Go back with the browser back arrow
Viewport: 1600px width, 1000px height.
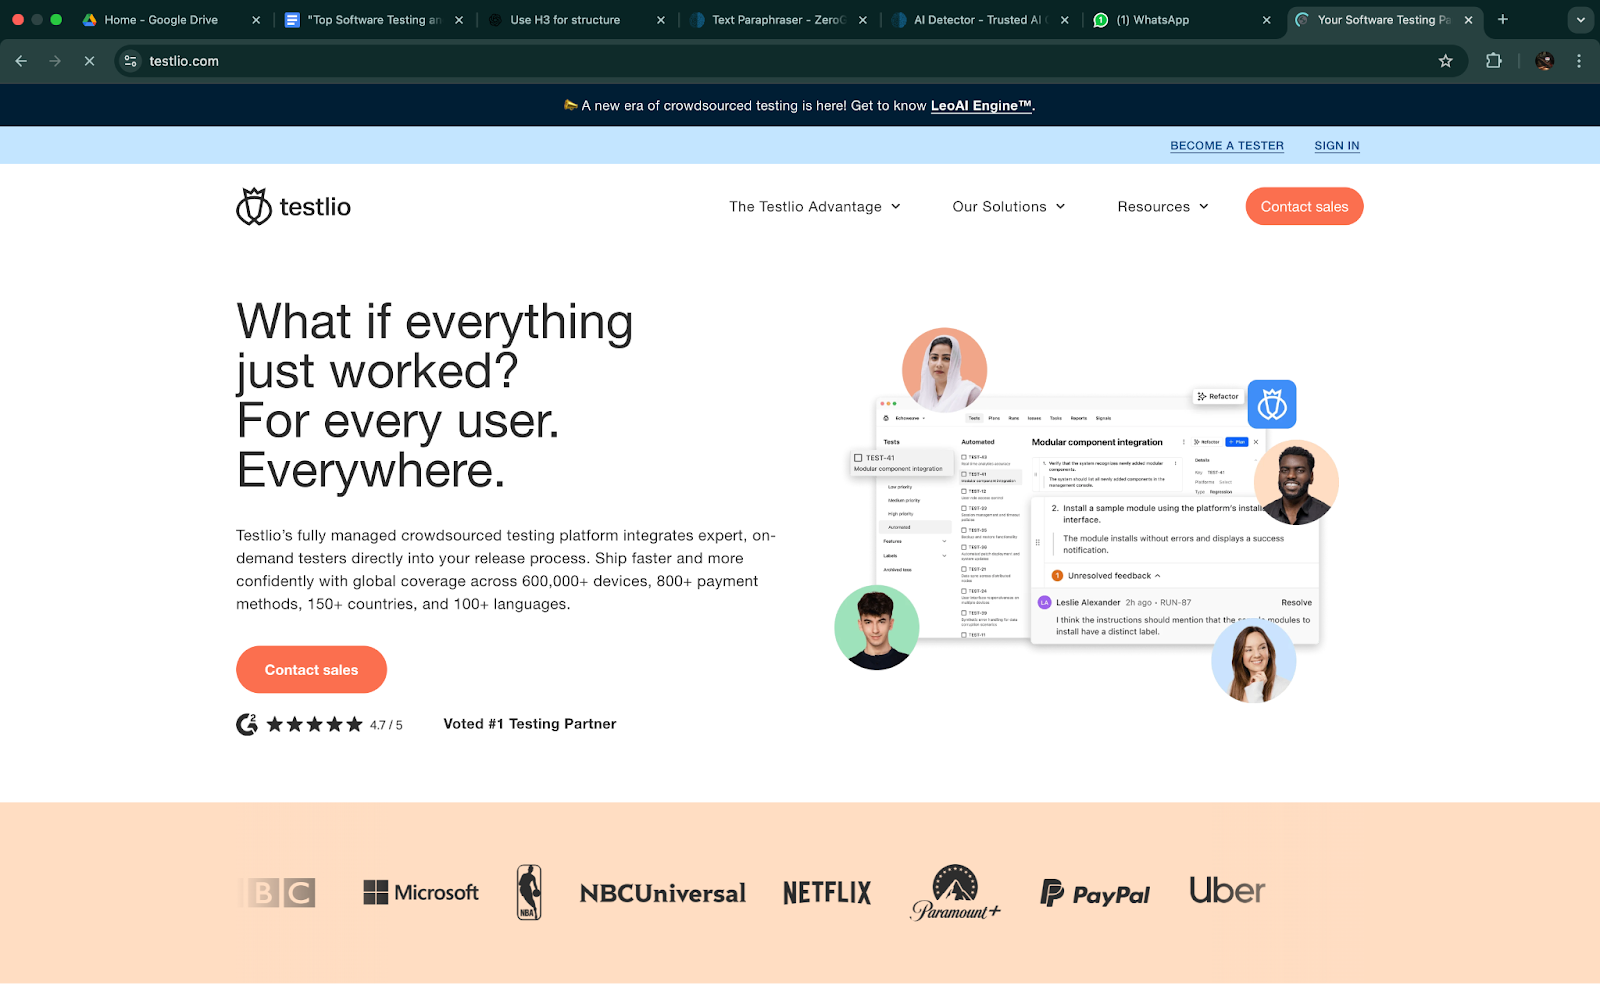(x=21, y=61)
